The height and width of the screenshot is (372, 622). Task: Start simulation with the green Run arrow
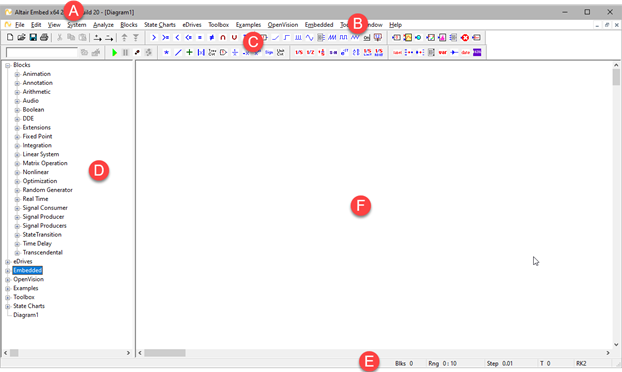click(x=115, y=52)
